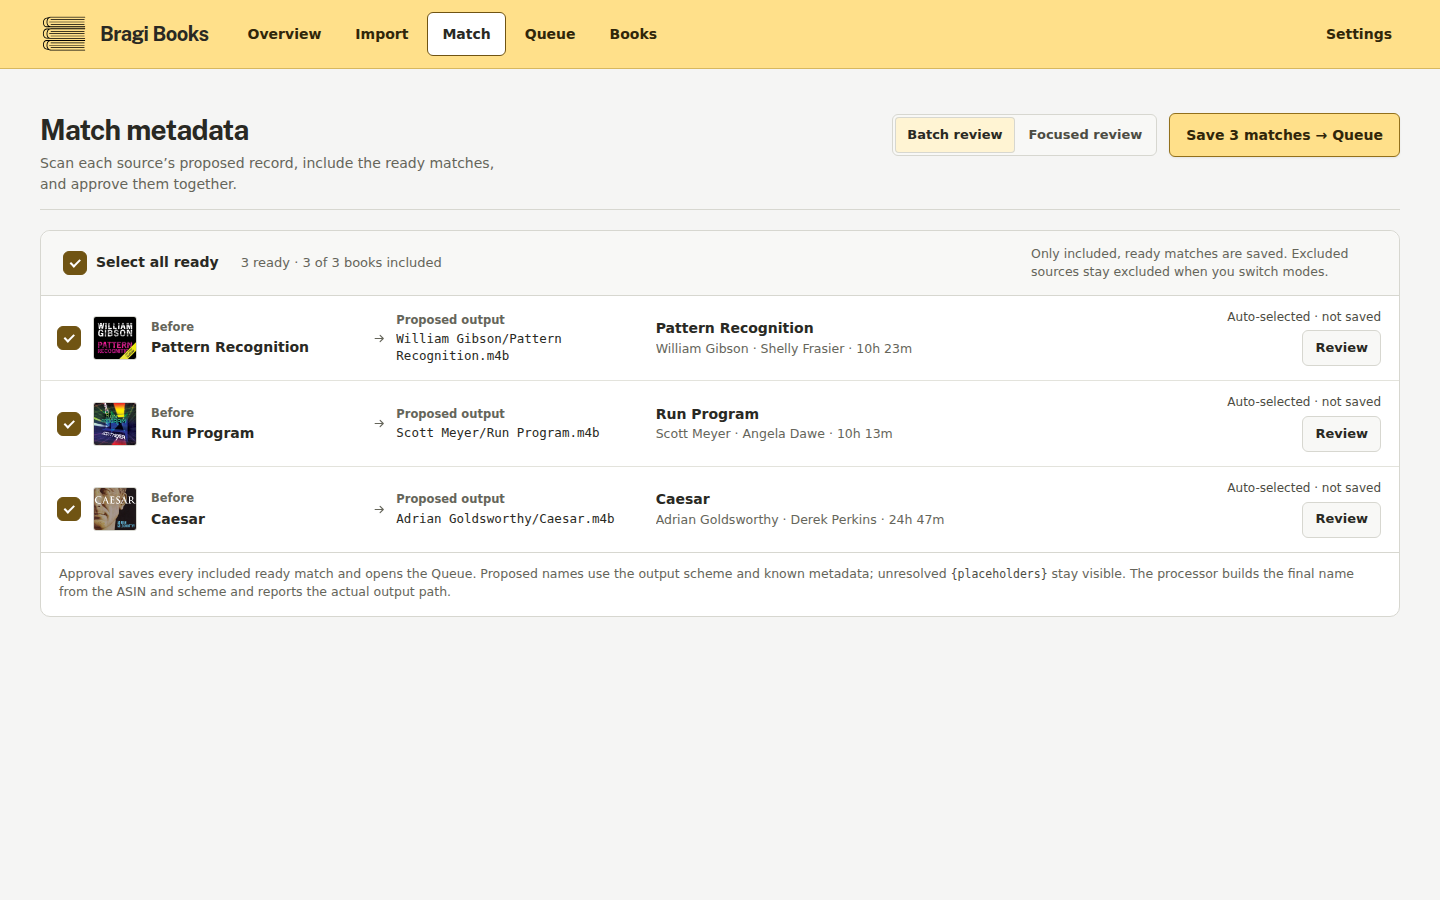Viewport: 1440px width, 900px height.
Task: Go to the Overview tab
Action: coord(284,34)
